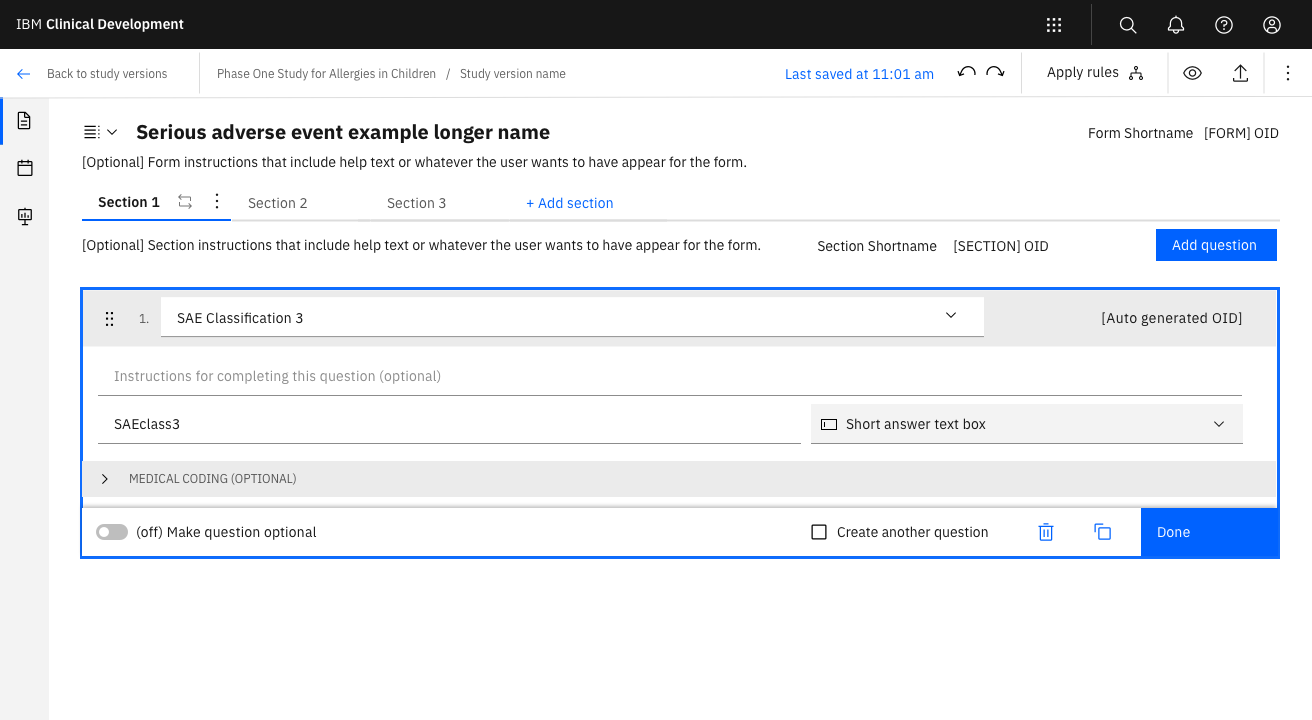
Task: Check Create another question checkbox
Action: (x=819, y=532)
